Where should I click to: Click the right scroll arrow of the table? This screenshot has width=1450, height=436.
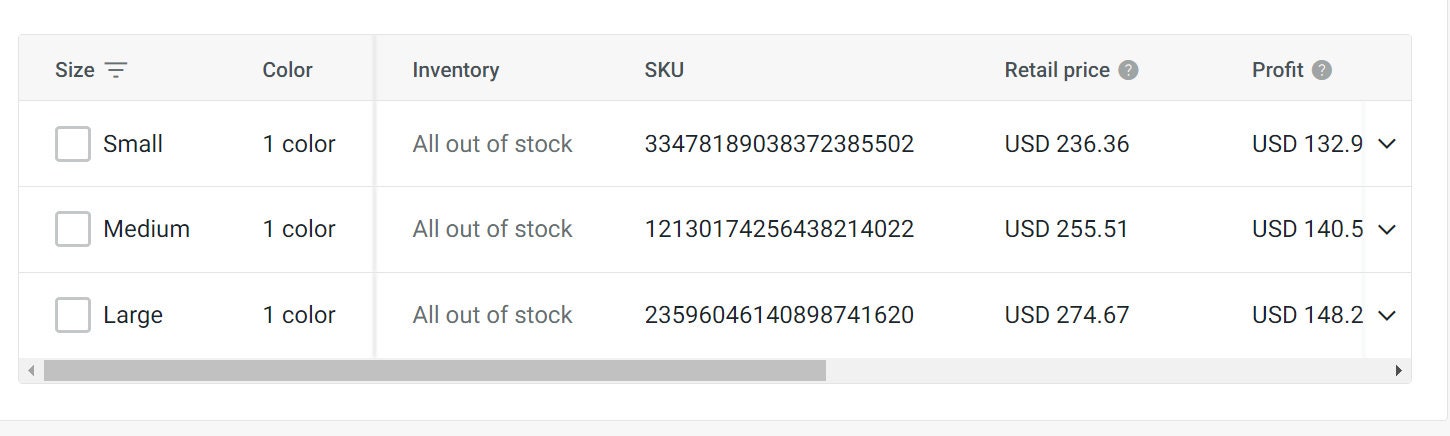click(x=1398, y=371)
